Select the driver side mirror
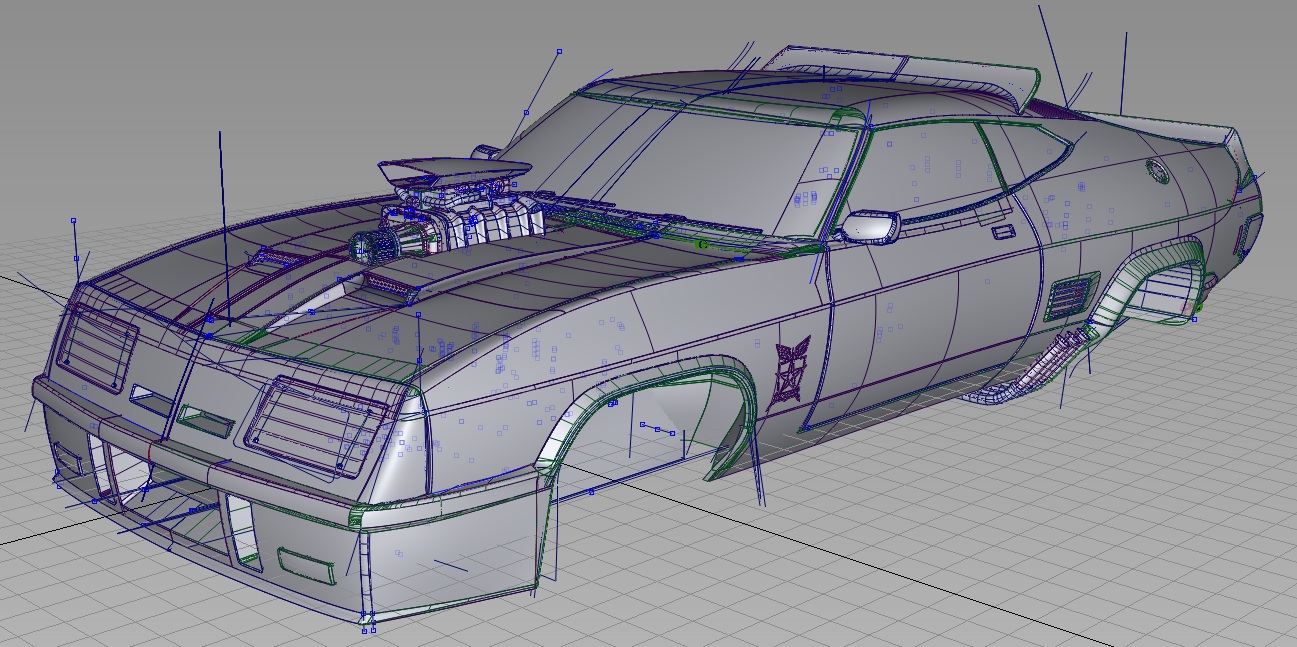 coord(868,227)
